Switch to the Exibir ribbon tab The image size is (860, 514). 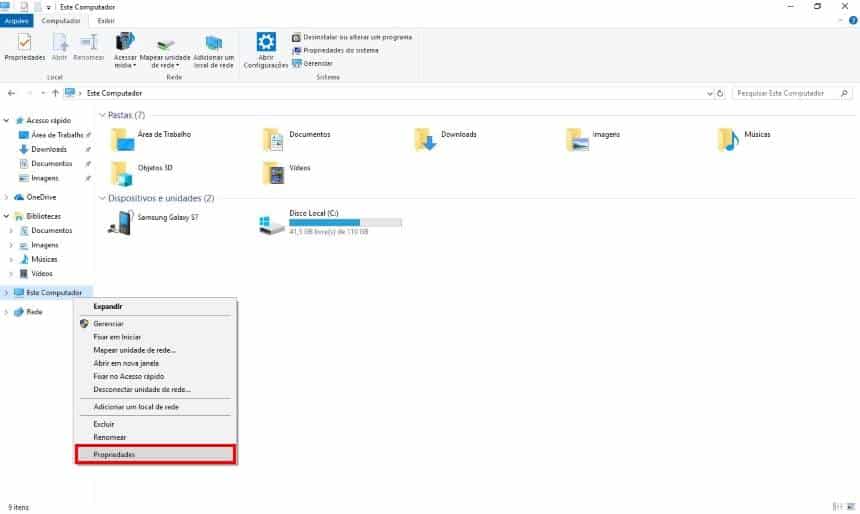[x=106, y=21]
